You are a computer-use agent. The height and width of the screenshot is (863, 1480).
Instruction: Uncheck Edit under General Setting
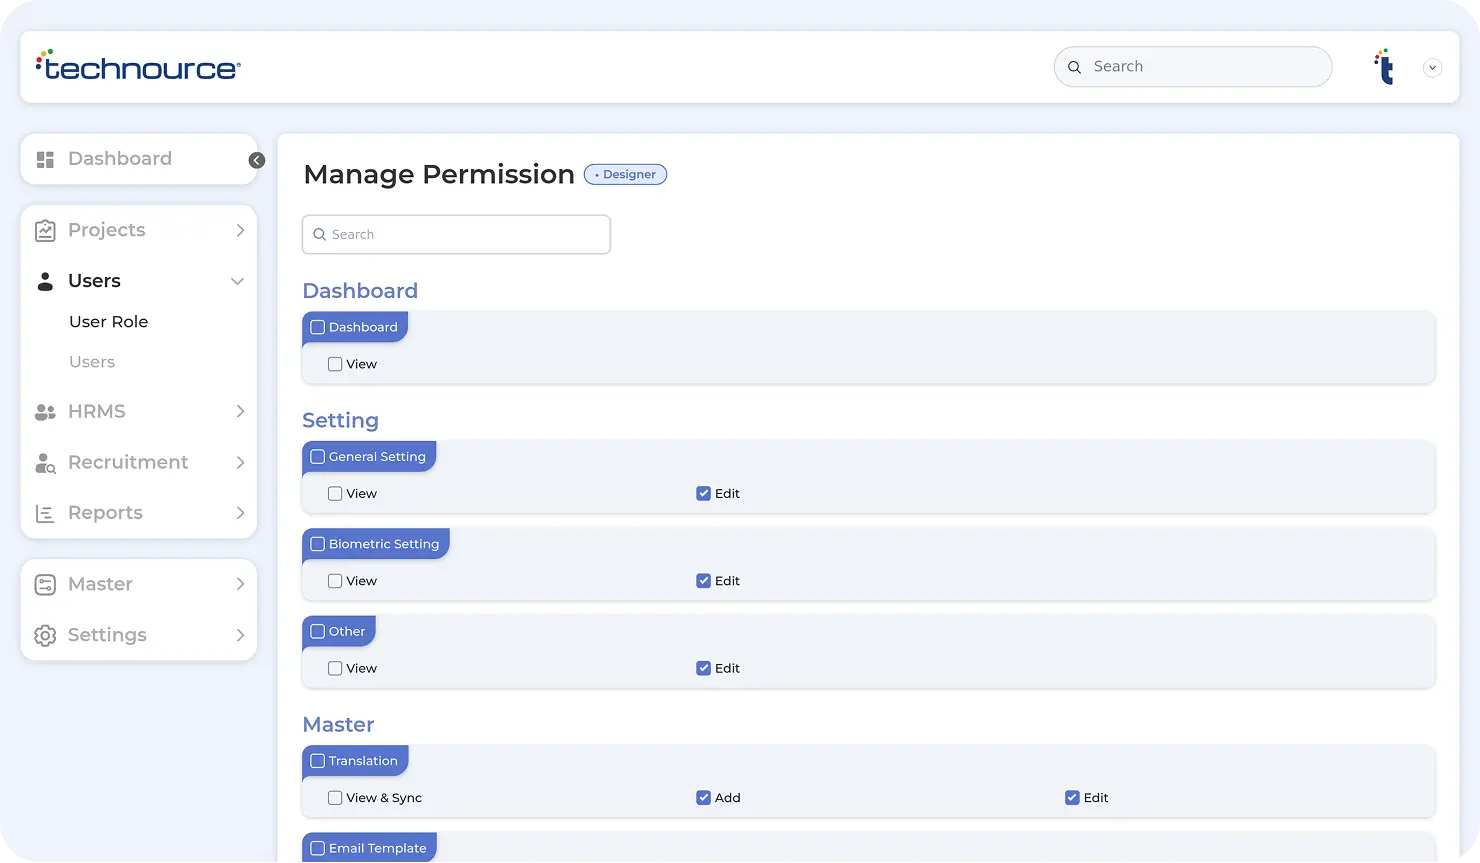pyautogui.click(x=703, y=494)
